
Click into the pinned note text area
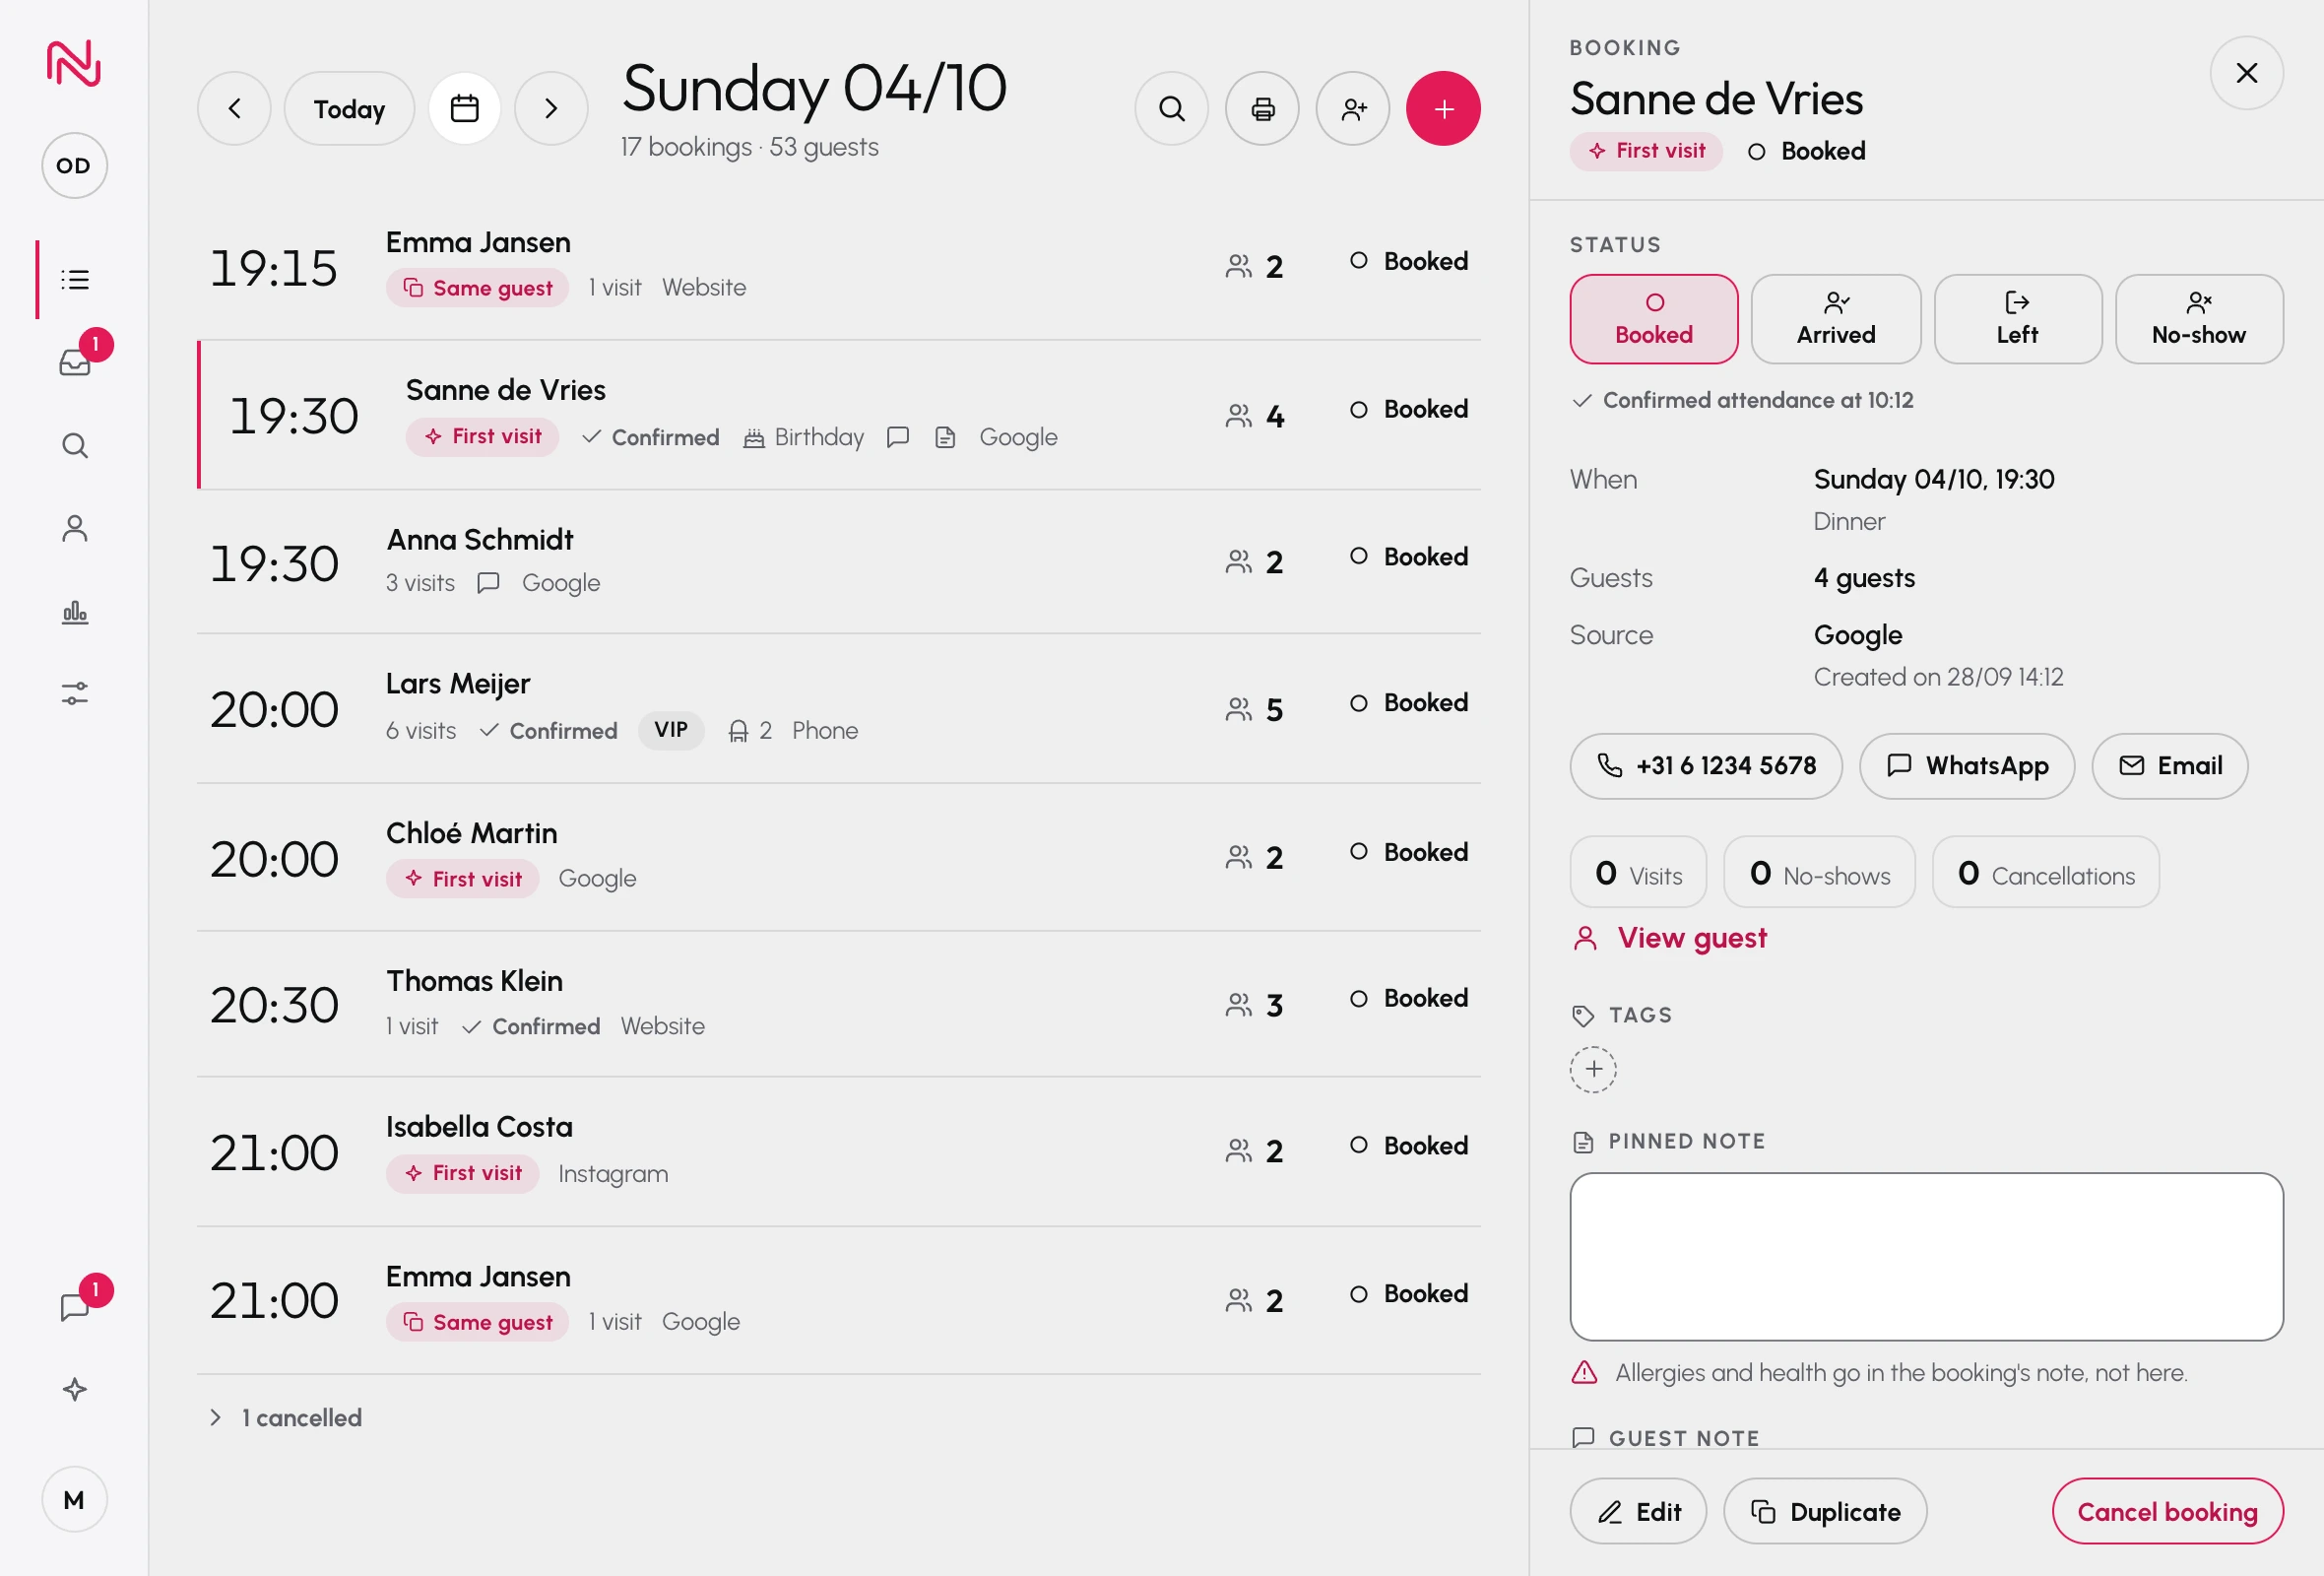1926,1256
